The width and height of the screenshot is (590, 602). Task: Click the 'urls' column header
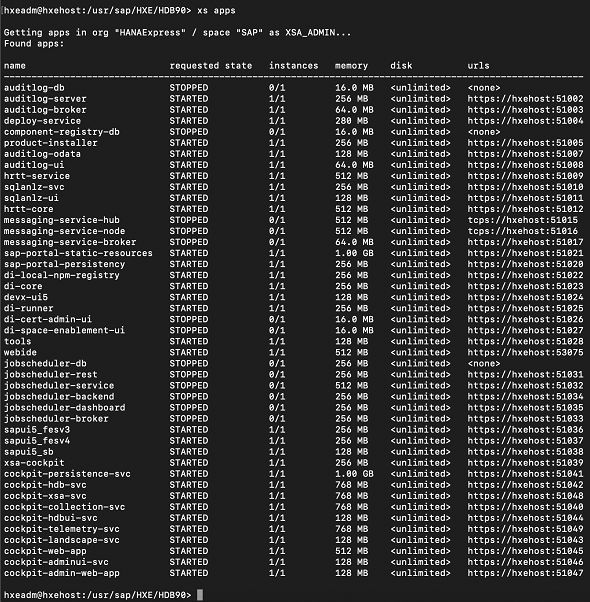pos(478,66)
